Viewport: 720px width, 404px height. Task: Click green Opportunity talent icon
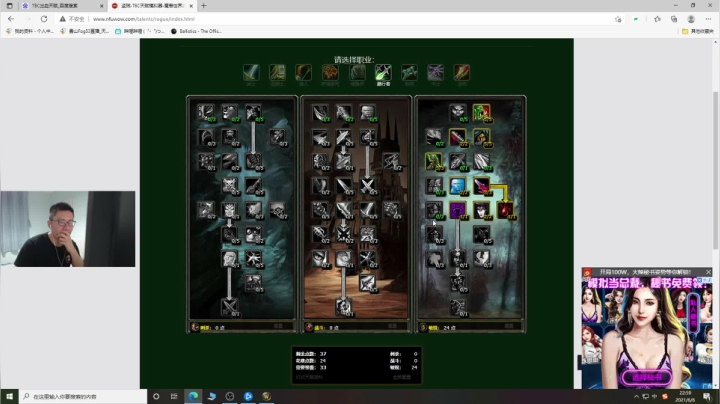click(x=481, y=112)
